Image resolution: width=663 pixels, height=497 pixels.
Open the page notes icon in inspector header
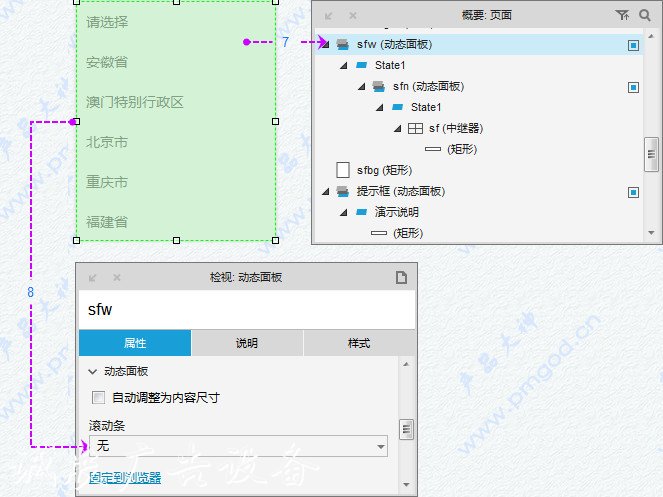[x=401, y=277]
